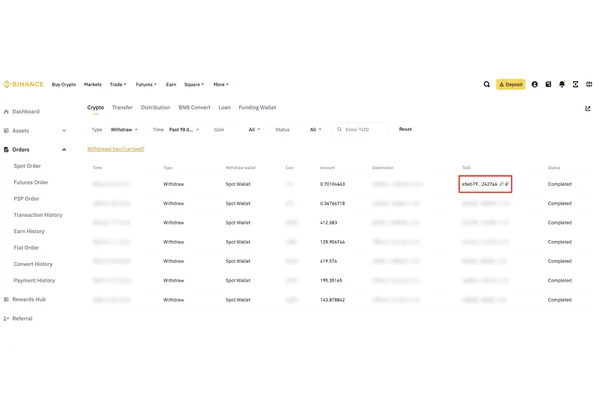The width and height of the screenshot is (600, 400).
Task: Click the amount 412.583
Action: pos(328,223)
